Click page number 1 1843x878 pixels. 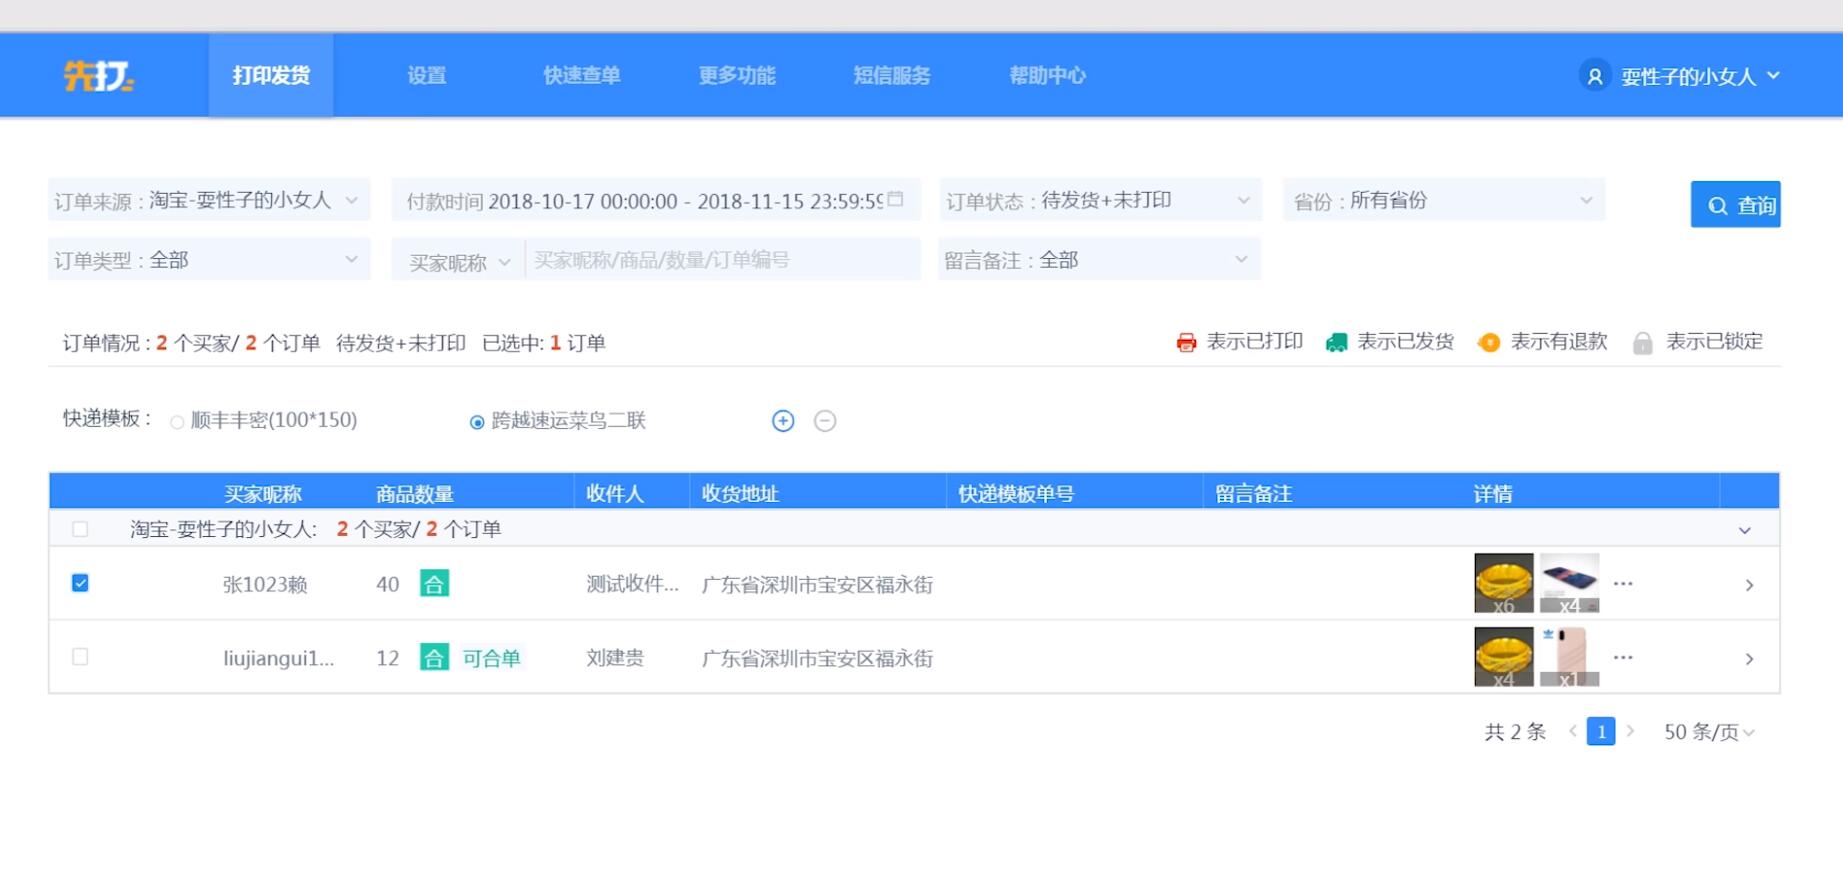tap(1601, 731)
